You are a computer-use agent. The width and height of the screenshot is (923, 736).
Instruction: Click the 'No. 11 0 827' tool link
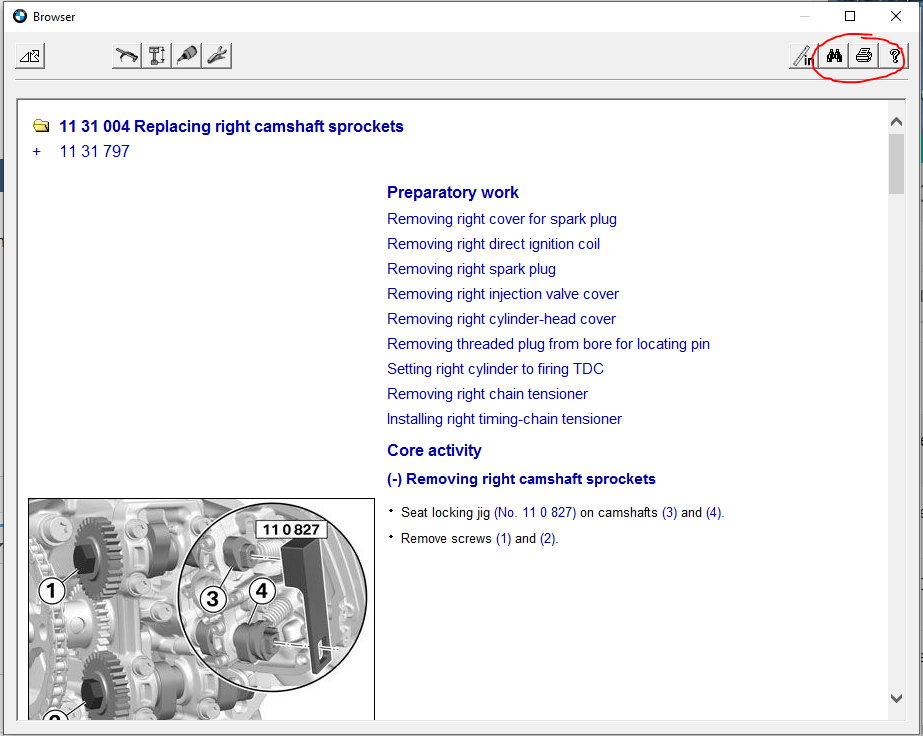click(x=536, y=512)
